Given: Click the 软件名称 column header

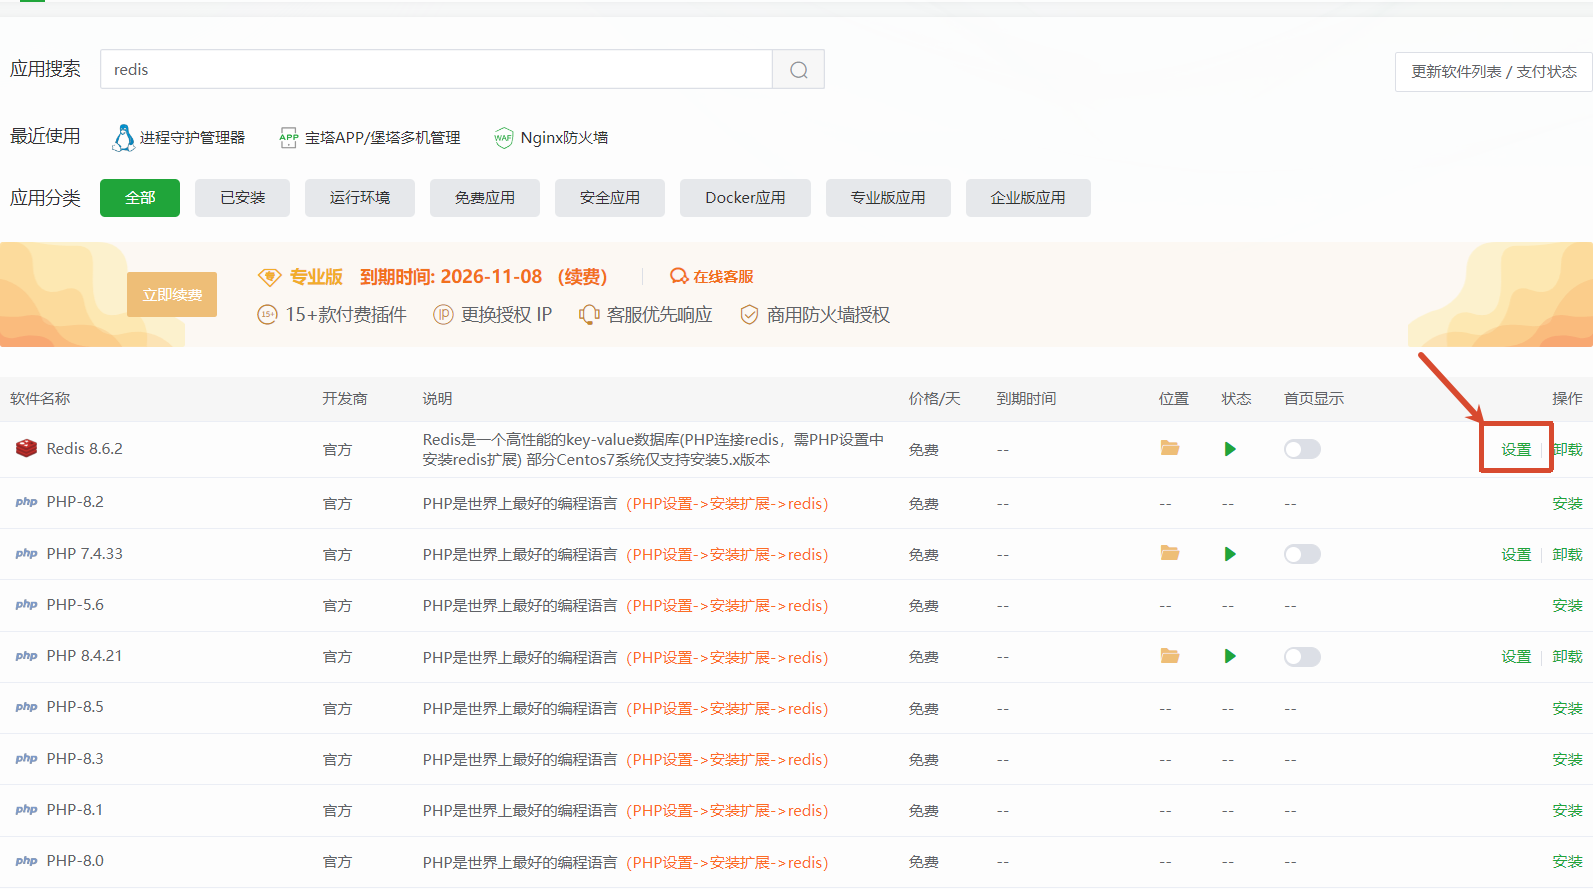Looking at the screenshot, I should tap(40, 399).
